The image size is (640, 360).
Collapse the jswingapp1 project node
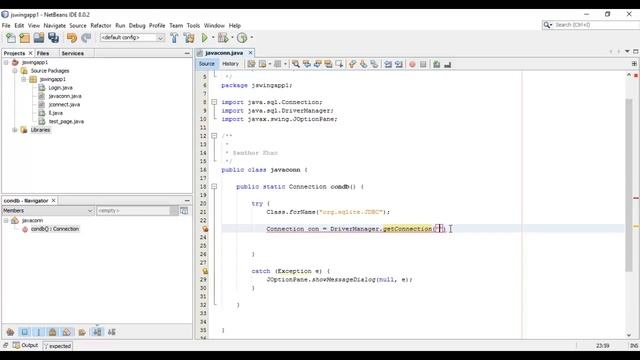pyautogui.click(x=6, y=62)
